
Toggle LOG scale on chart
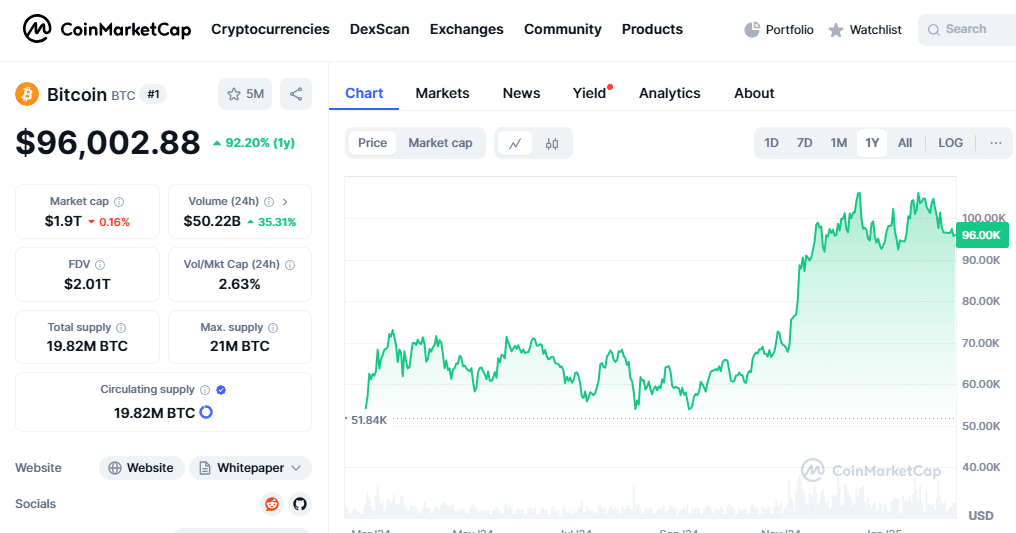(951, 143)
